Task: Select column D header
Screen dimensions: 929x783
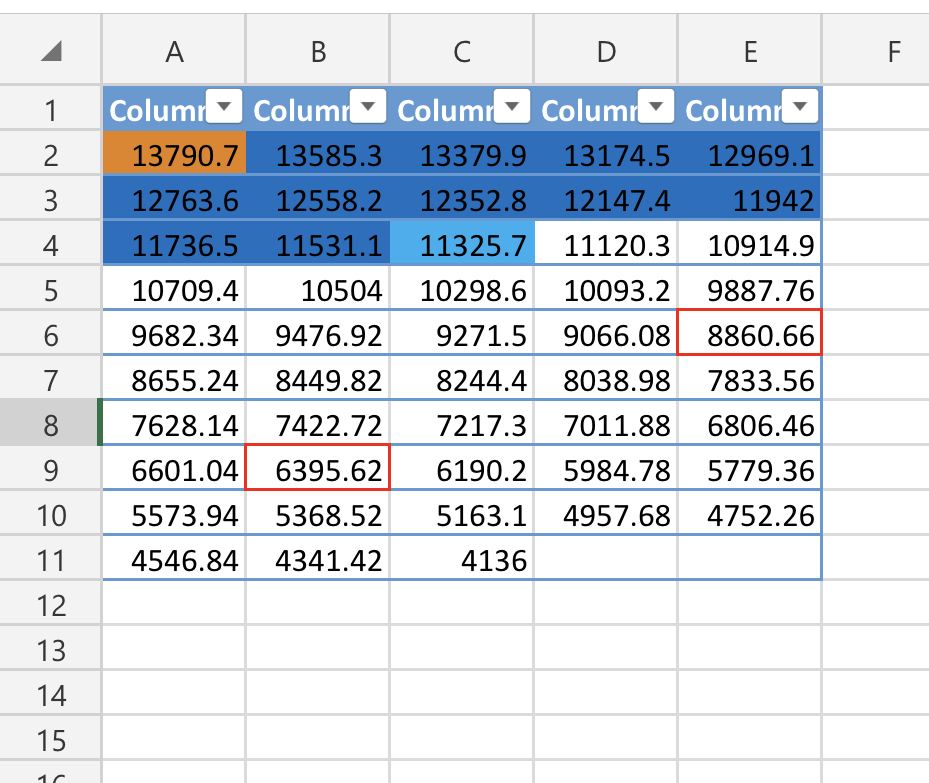Action: (x=606, y=50)
